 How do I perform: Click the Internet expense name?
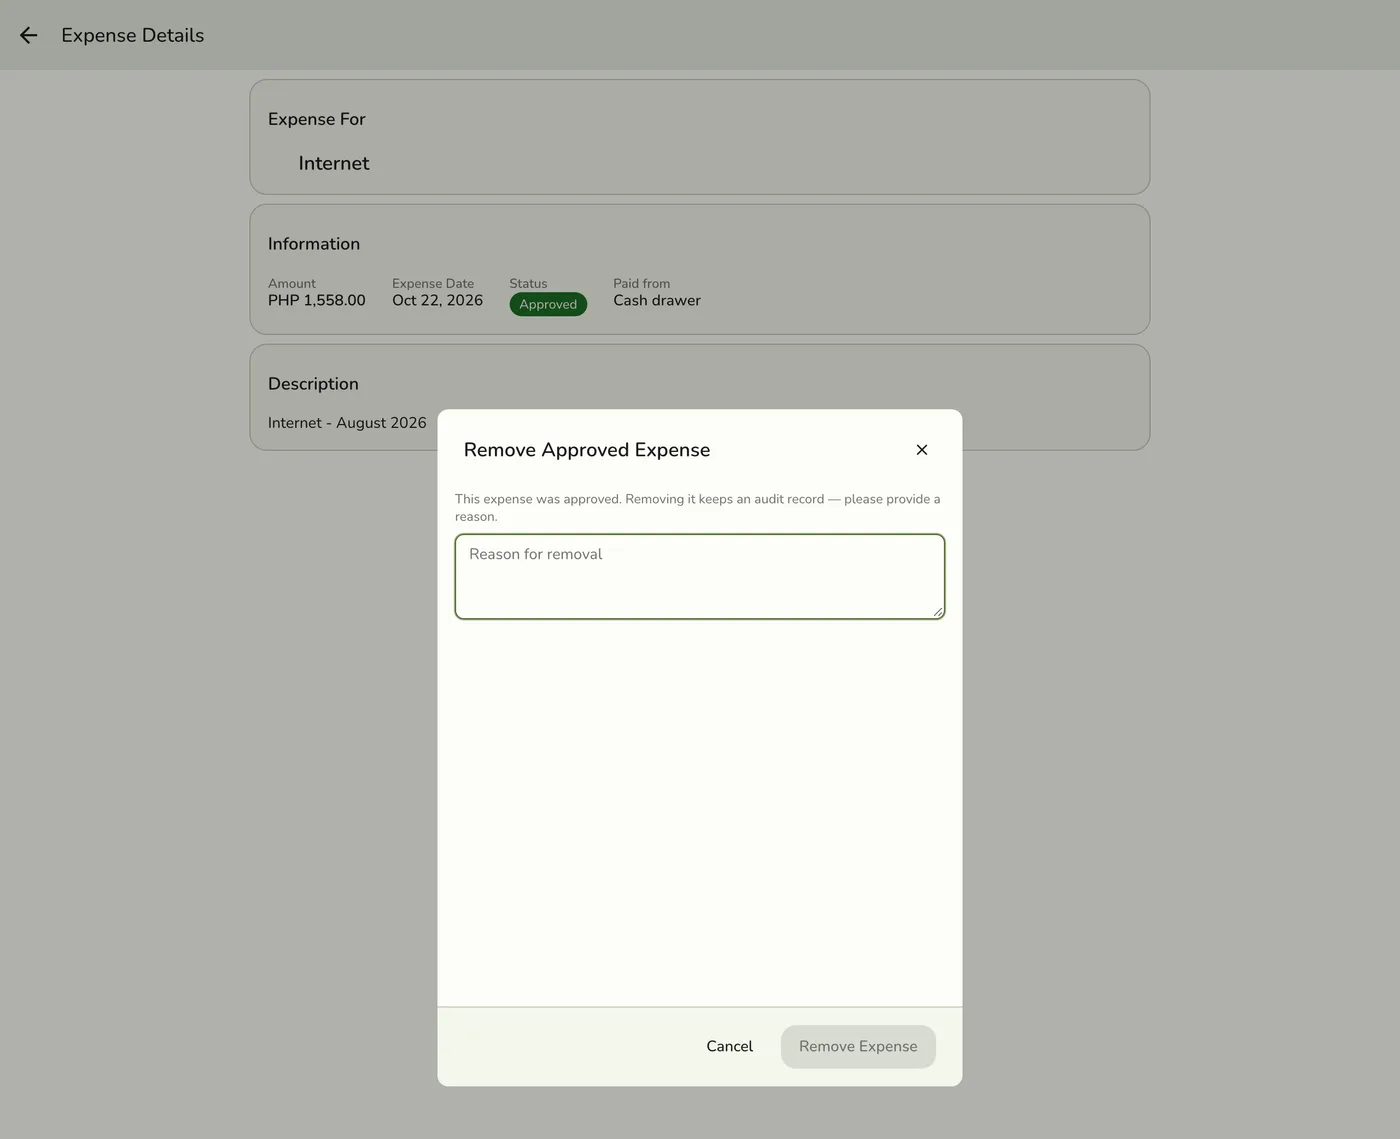pos(334,163)
